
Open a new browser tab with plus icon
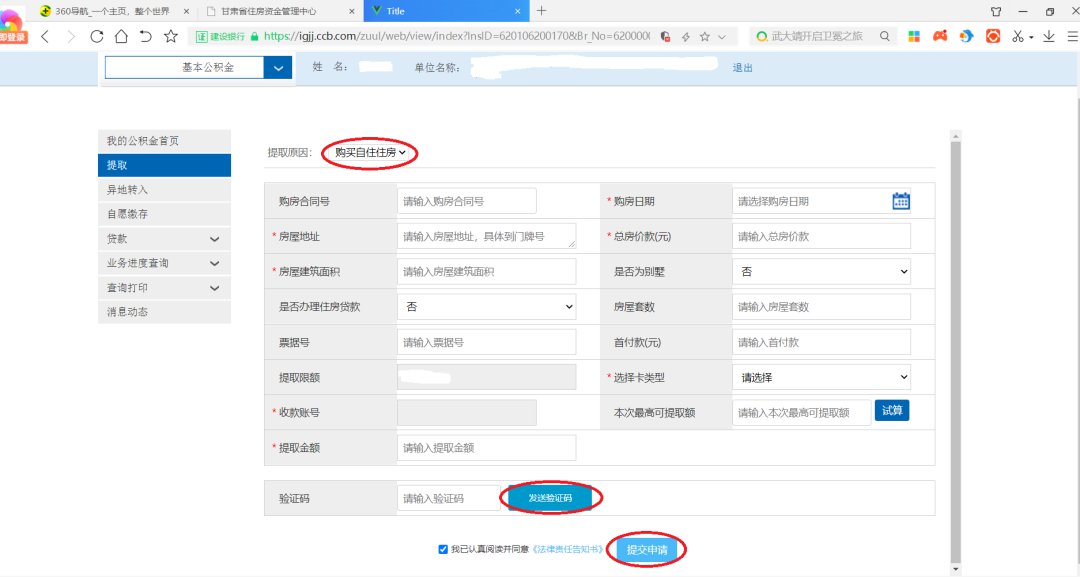542,11
